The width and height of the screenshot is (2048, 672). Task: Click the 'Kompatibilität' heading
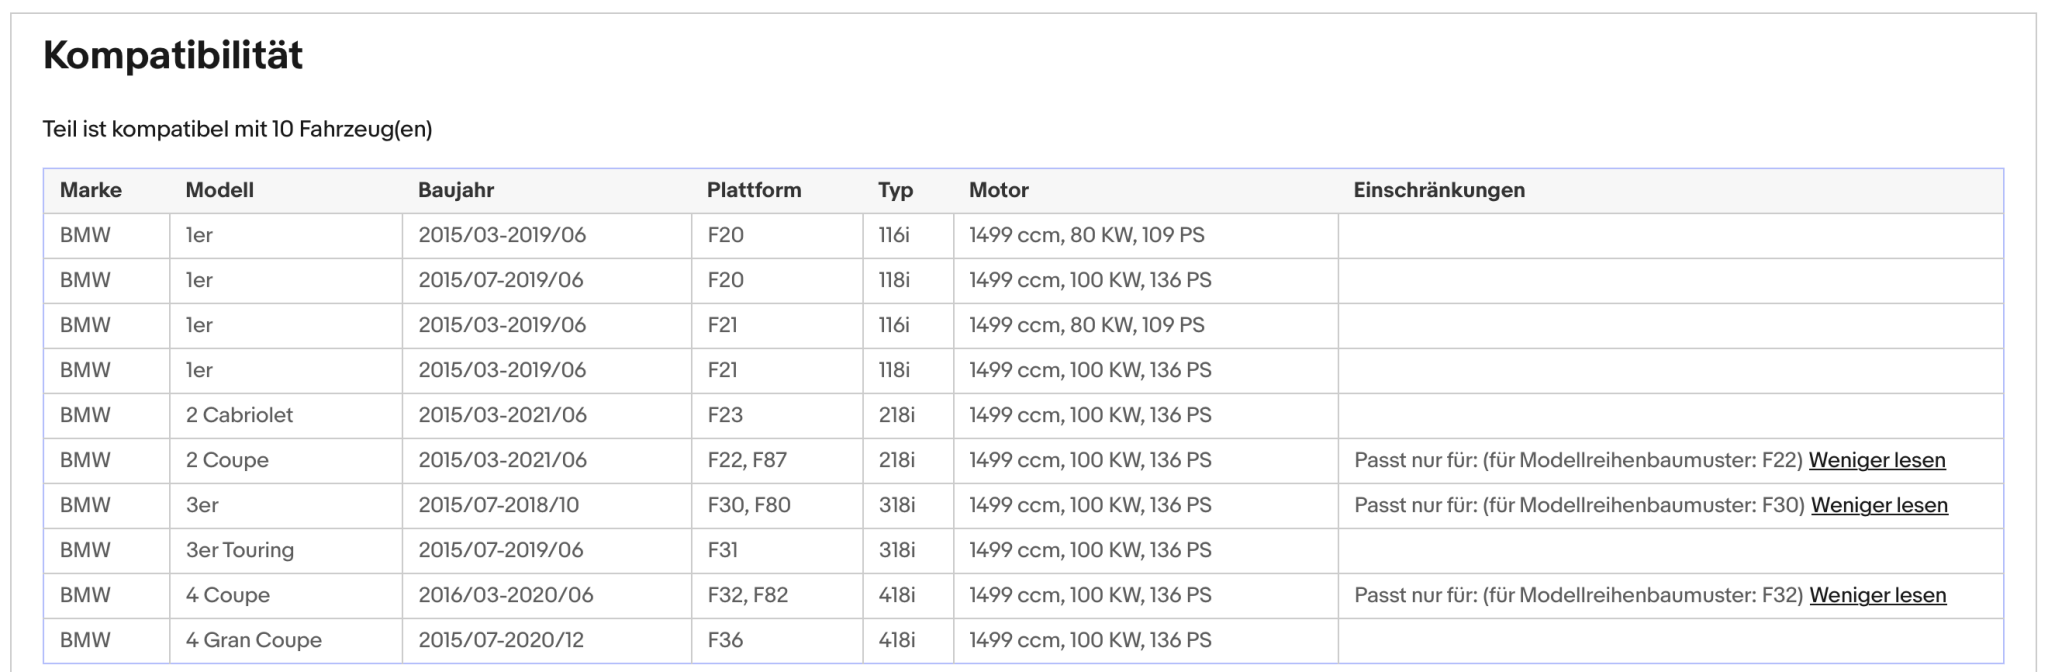click(x=173, y=55)
